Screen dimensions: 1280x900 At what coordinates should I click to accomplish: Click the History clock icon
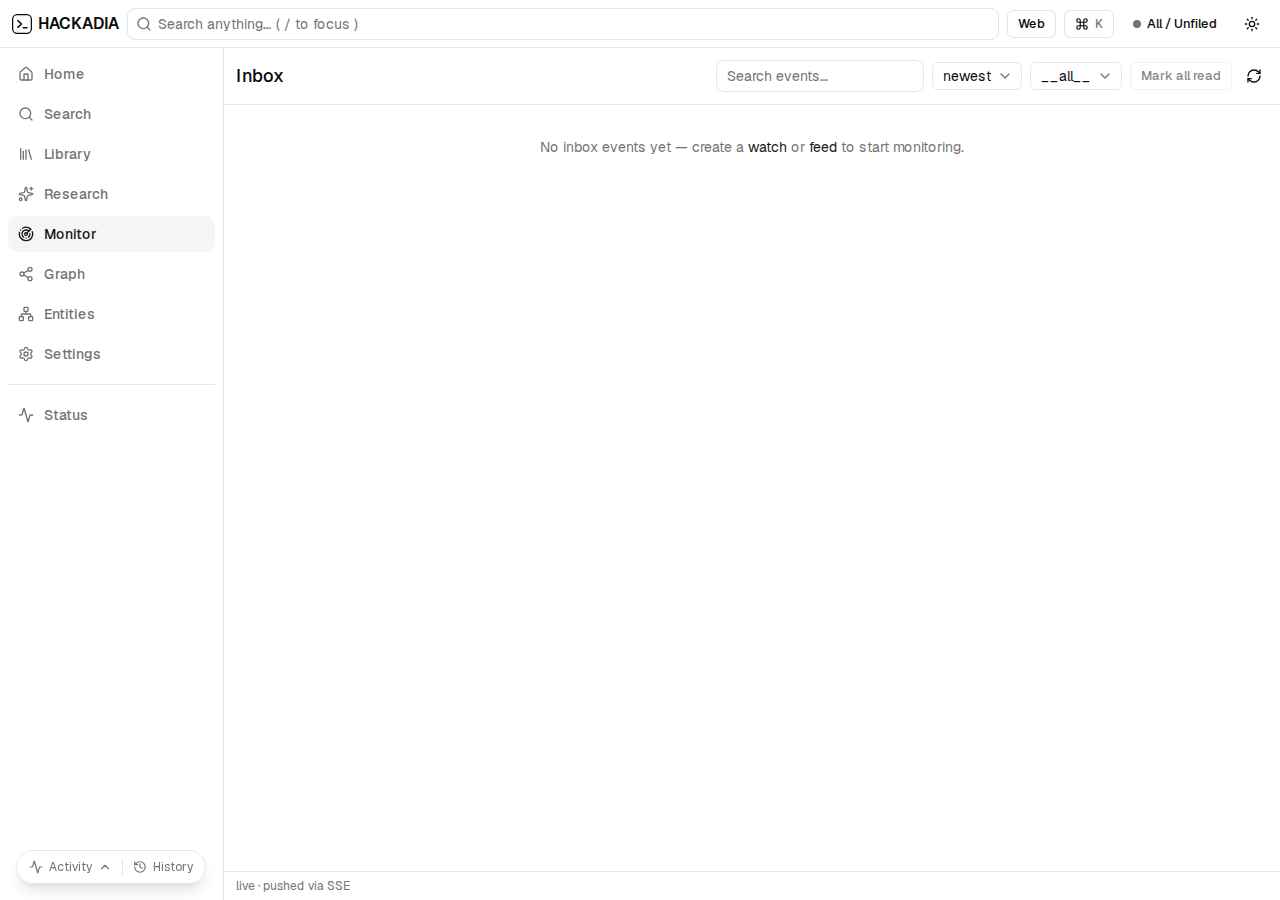coord(140,867)
